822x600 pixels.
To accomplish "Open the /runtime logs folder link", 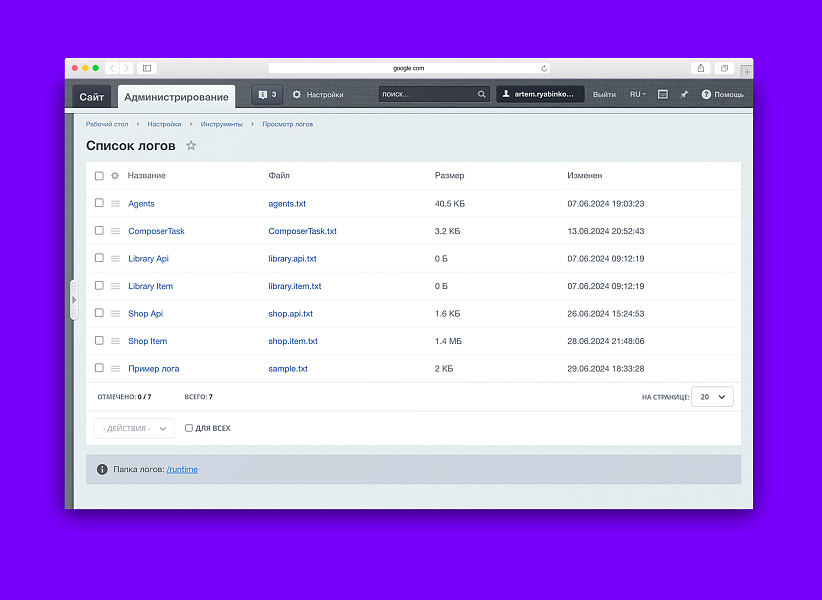I will (x=182, y=469).
